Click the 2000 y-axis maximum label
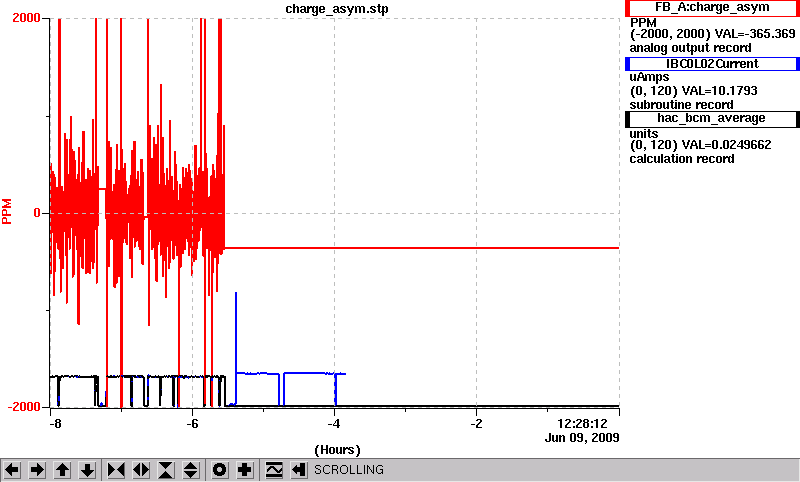 point(26,18)
